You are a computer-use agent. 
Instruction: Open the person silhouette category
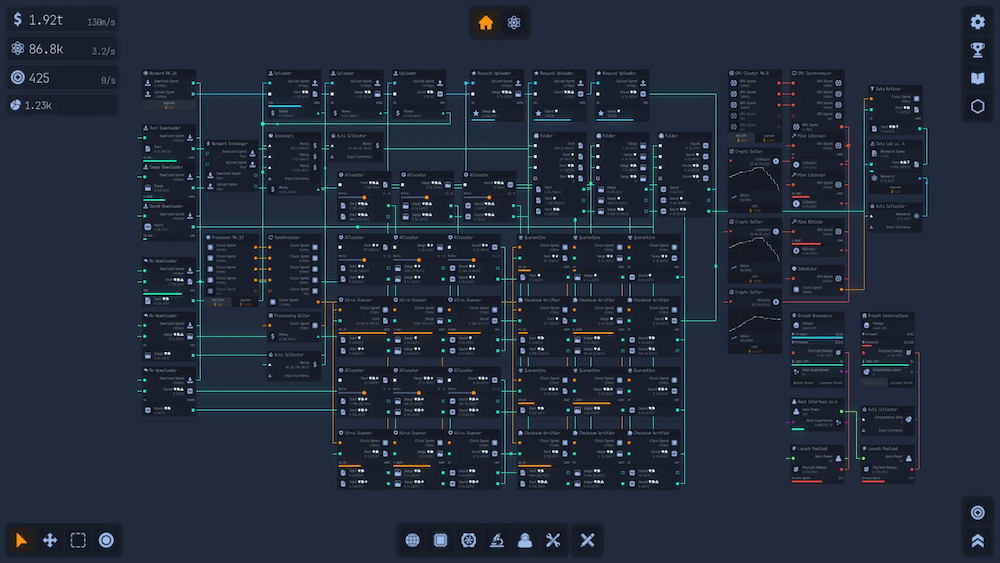point(524,540)
